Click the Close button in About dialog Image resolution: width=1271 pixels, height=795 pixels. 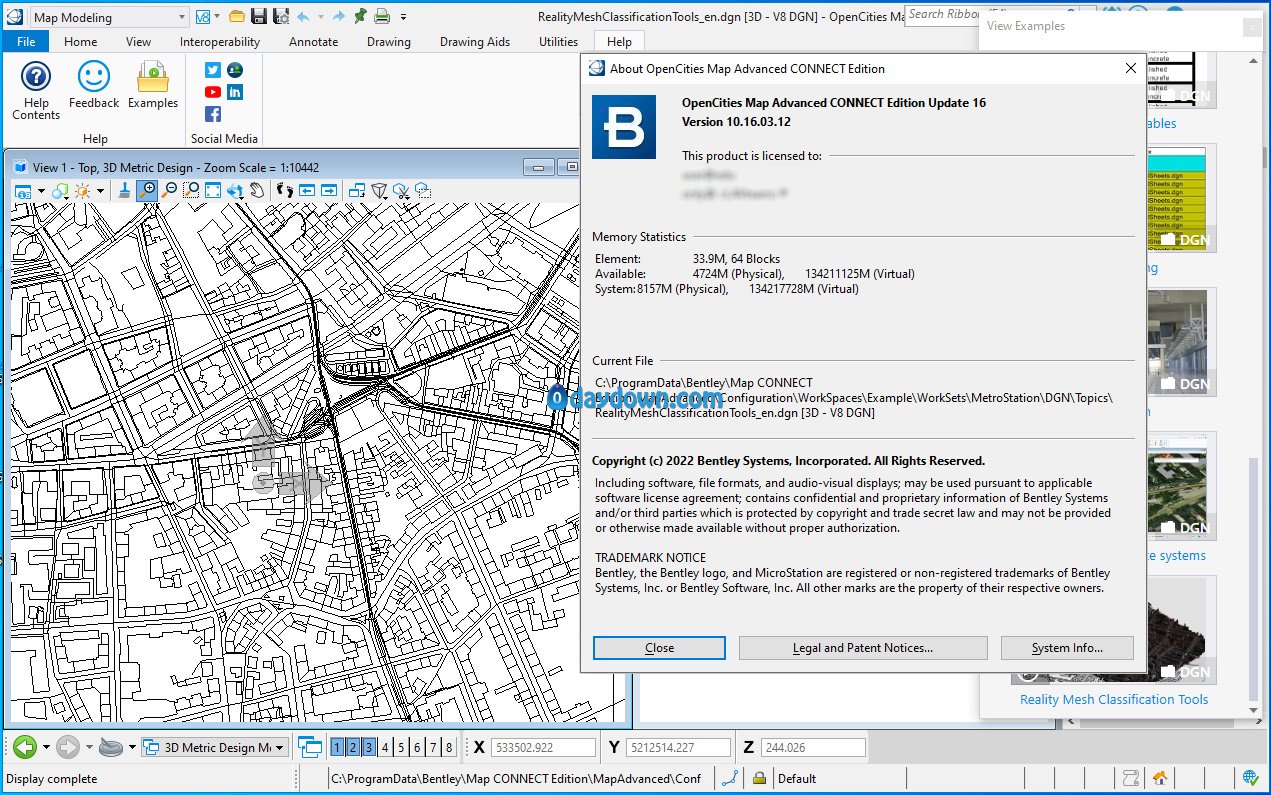pos(659,648)
